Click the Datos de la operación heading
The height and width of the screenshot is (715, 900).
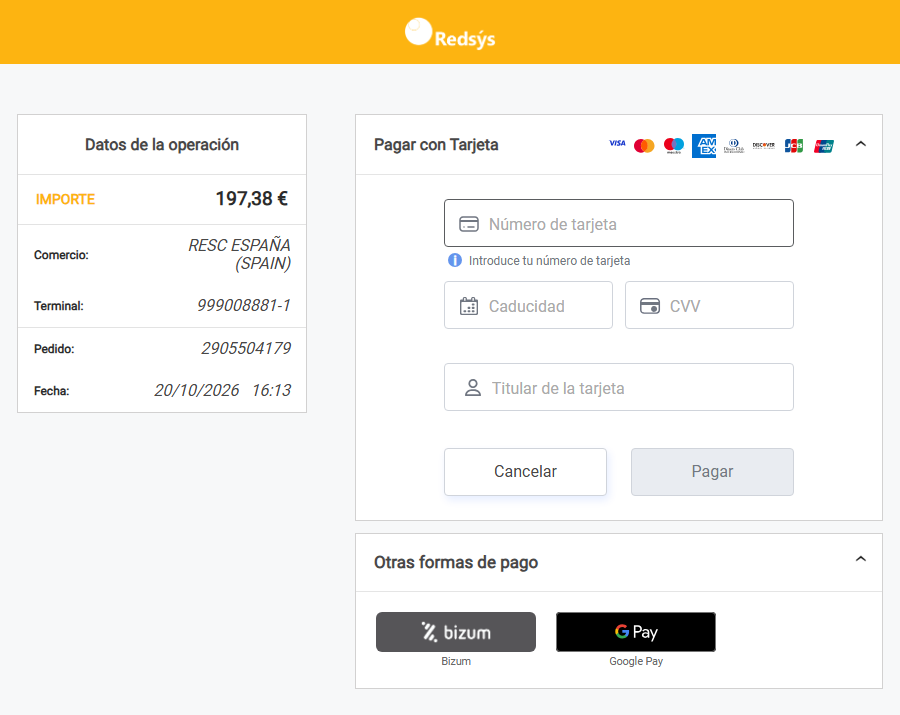[162, 145]
